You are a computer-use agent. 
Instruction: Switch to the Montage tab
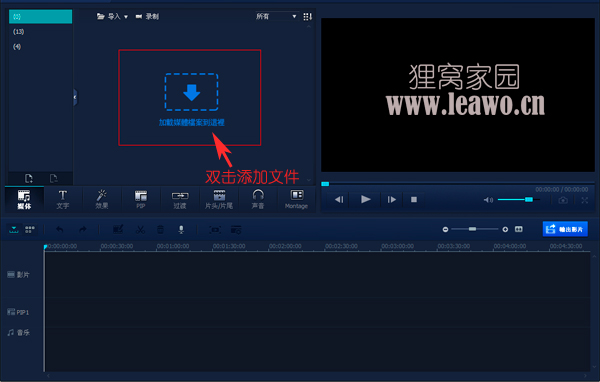tap(297, 199)
